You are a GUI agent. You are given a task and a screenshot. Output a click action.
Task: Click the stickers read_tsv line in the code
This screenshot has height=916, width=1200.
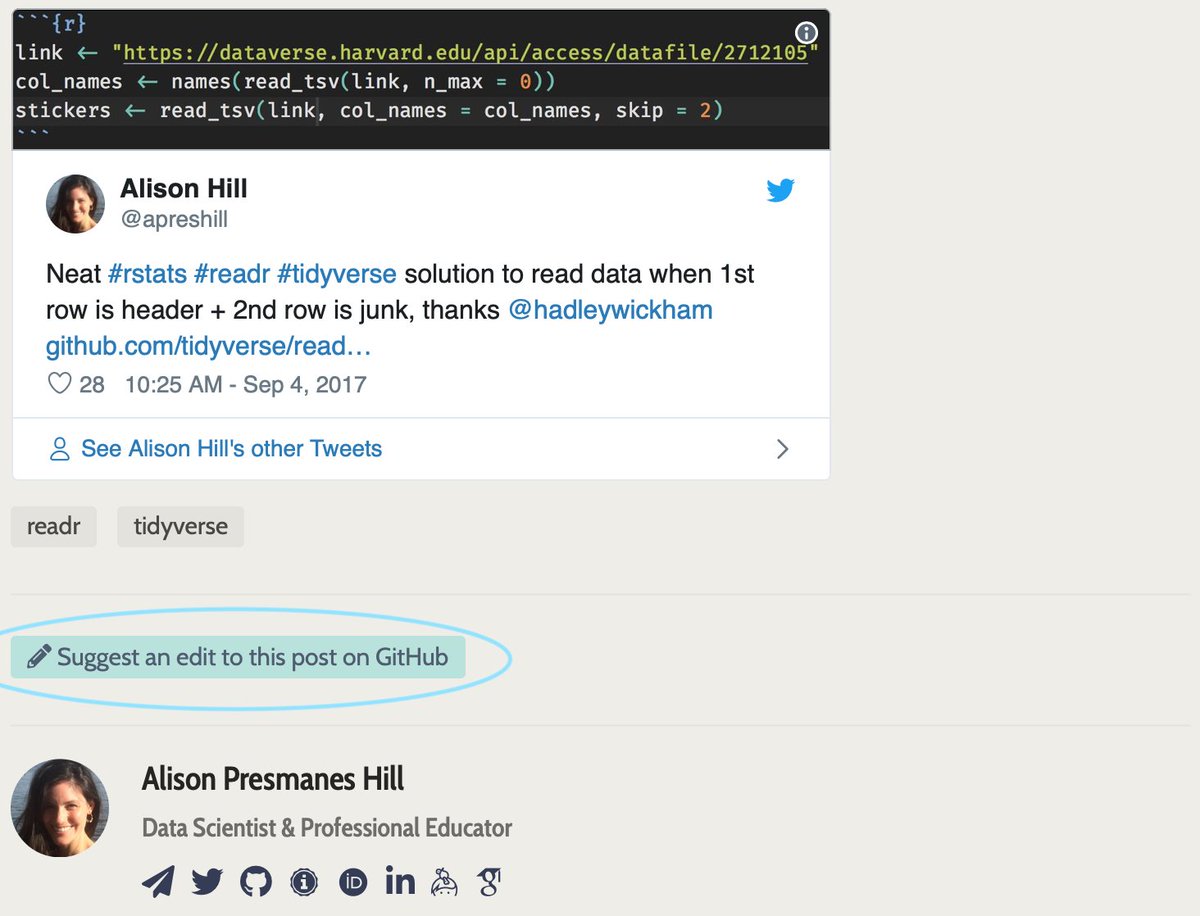(369, 110)
